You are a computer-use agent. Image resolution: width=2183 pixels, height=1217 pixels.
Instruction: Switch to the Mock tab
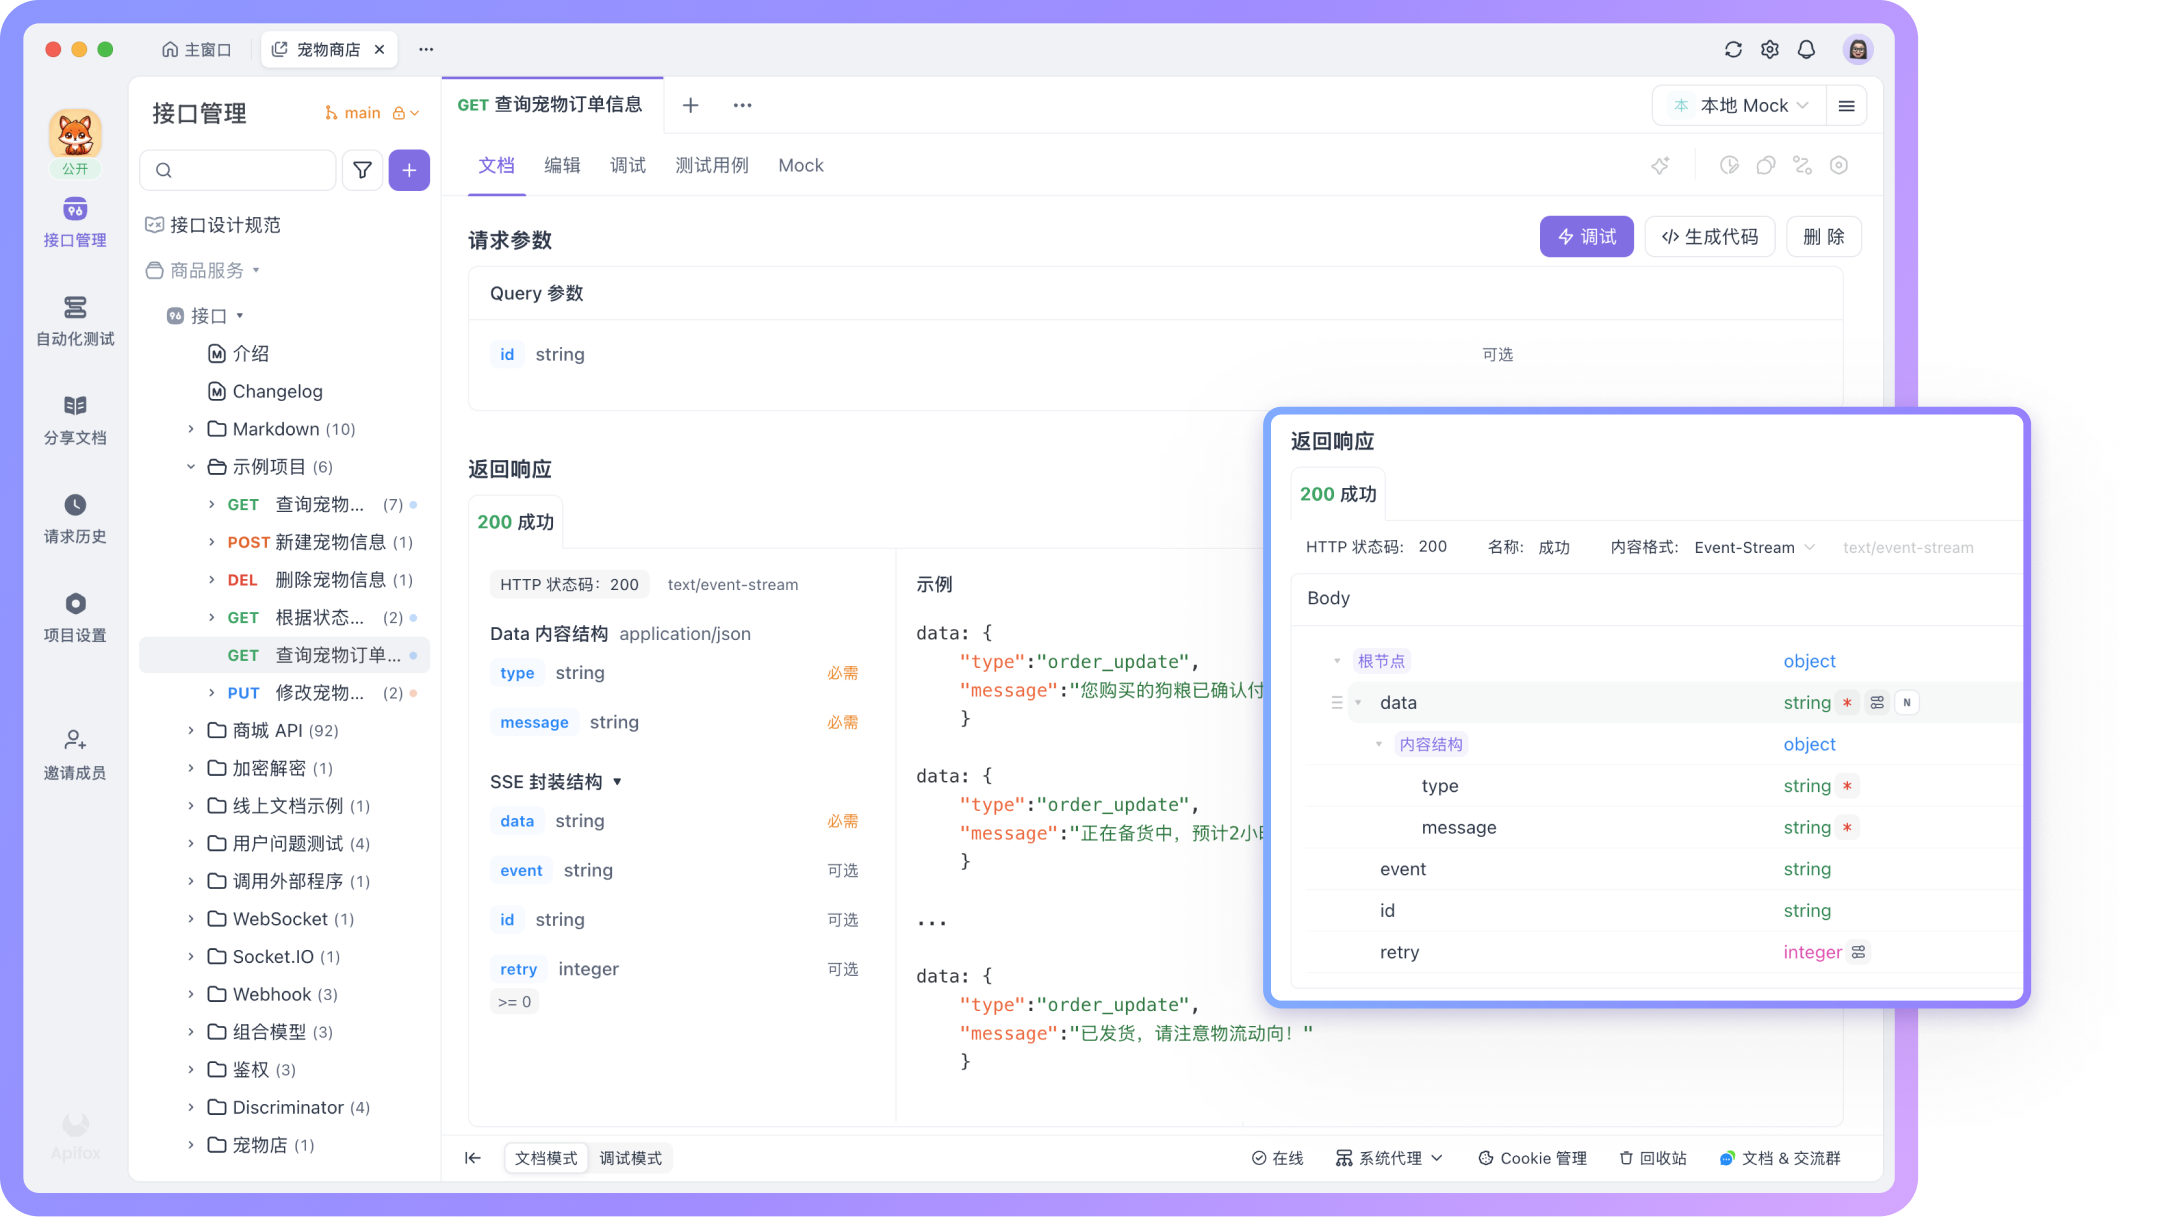[800, 165]
